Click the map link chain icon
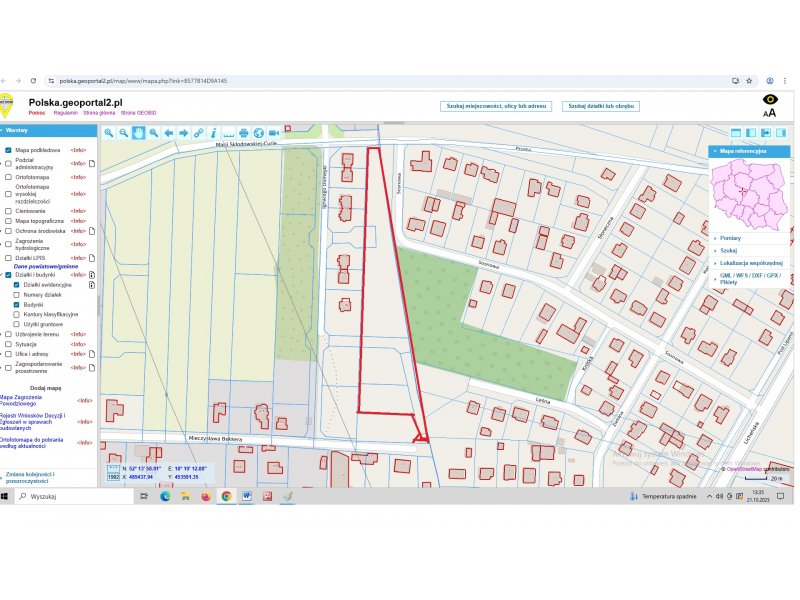This screenshot has width=800, height=600. coord(198,132)
